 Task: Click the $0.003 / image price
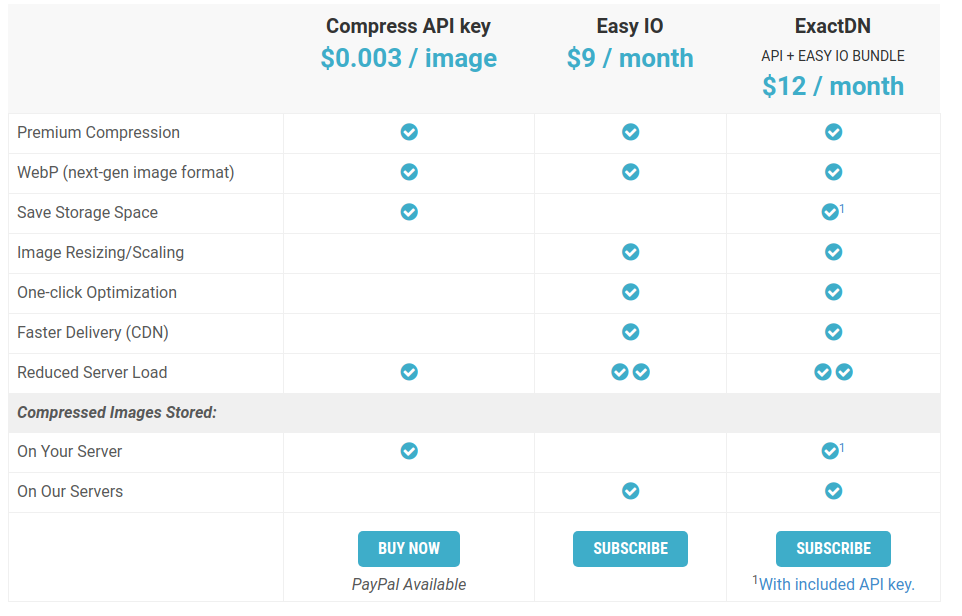tap(409, 58)
